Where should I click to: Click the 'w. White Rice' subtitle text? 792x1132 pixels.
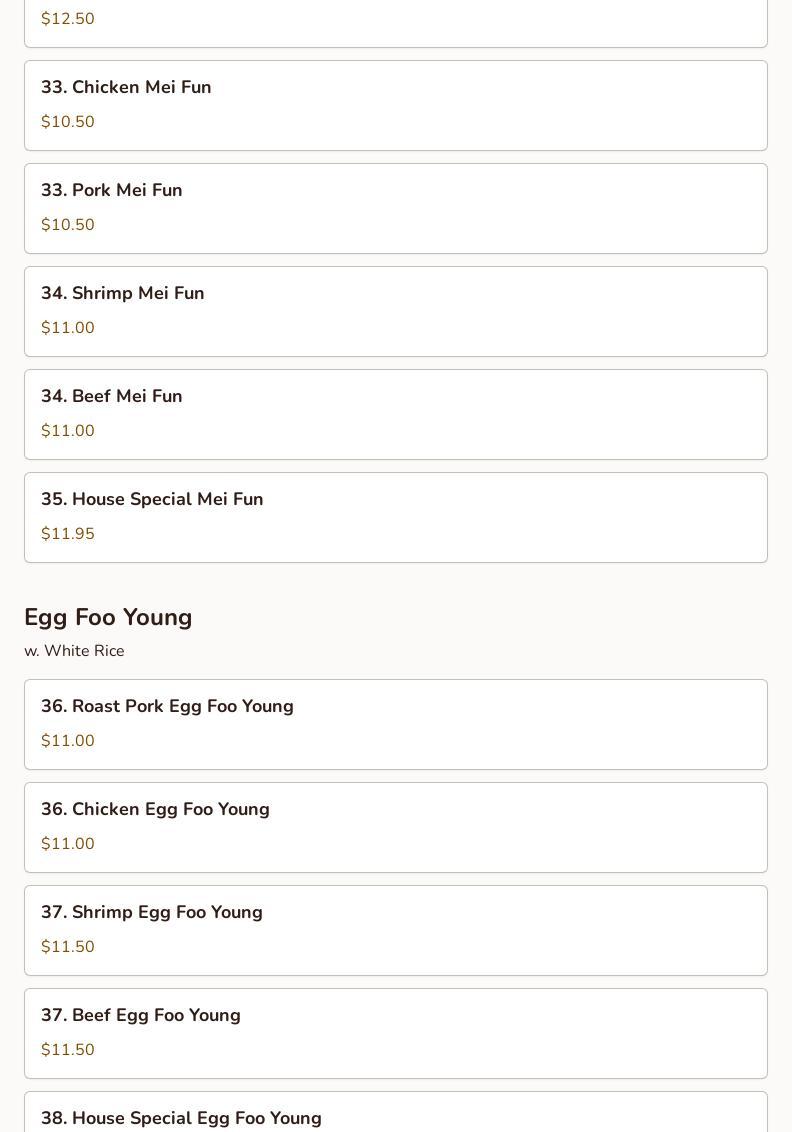tap(74, 651)
